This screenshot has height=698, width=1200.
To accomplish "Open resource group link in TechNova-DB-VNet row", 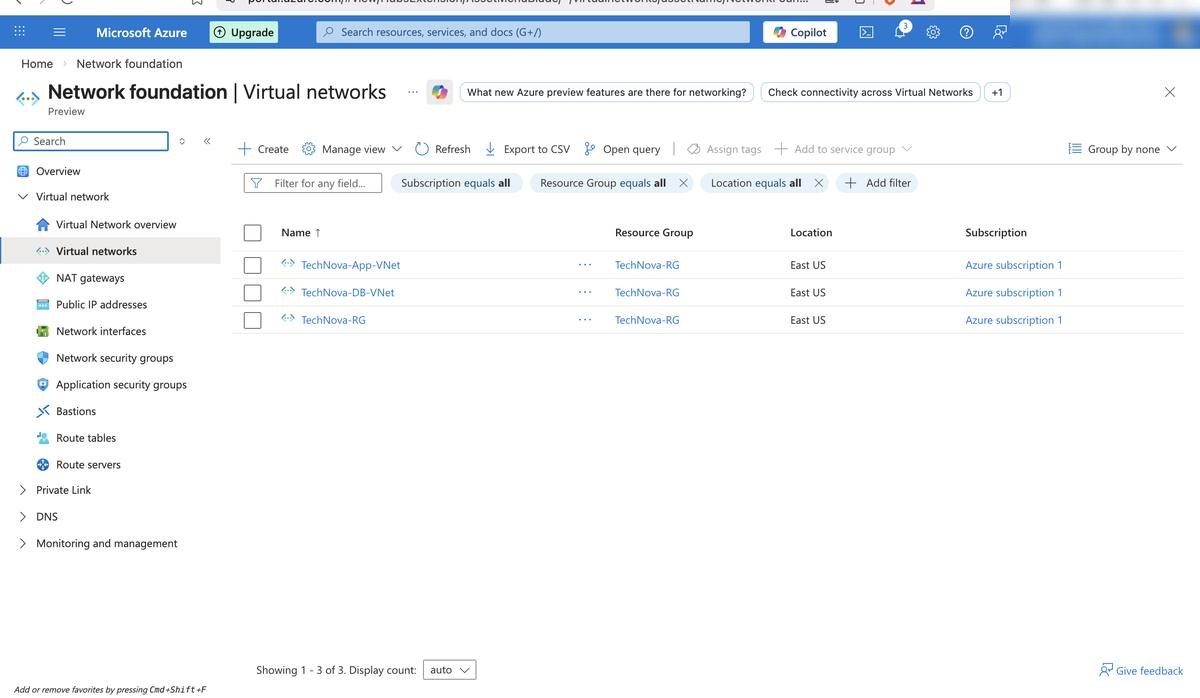I will [647, 293].
